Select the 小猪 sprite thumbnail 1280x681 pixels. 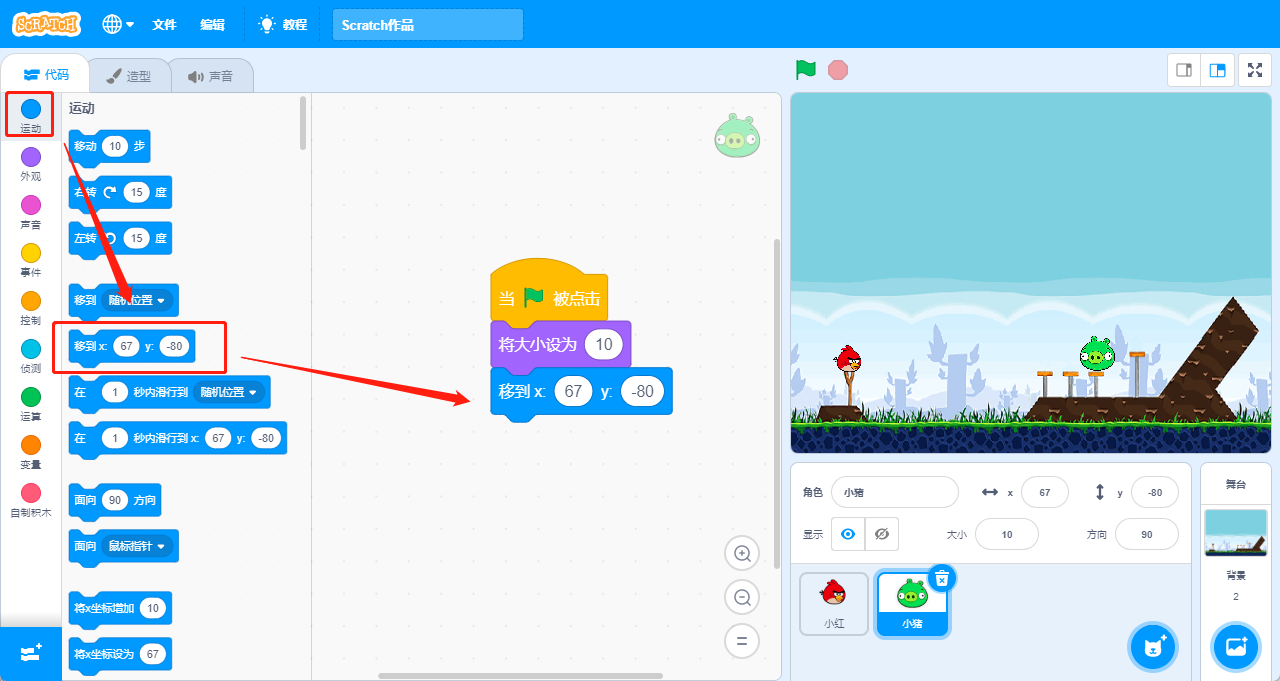[912, 604]
